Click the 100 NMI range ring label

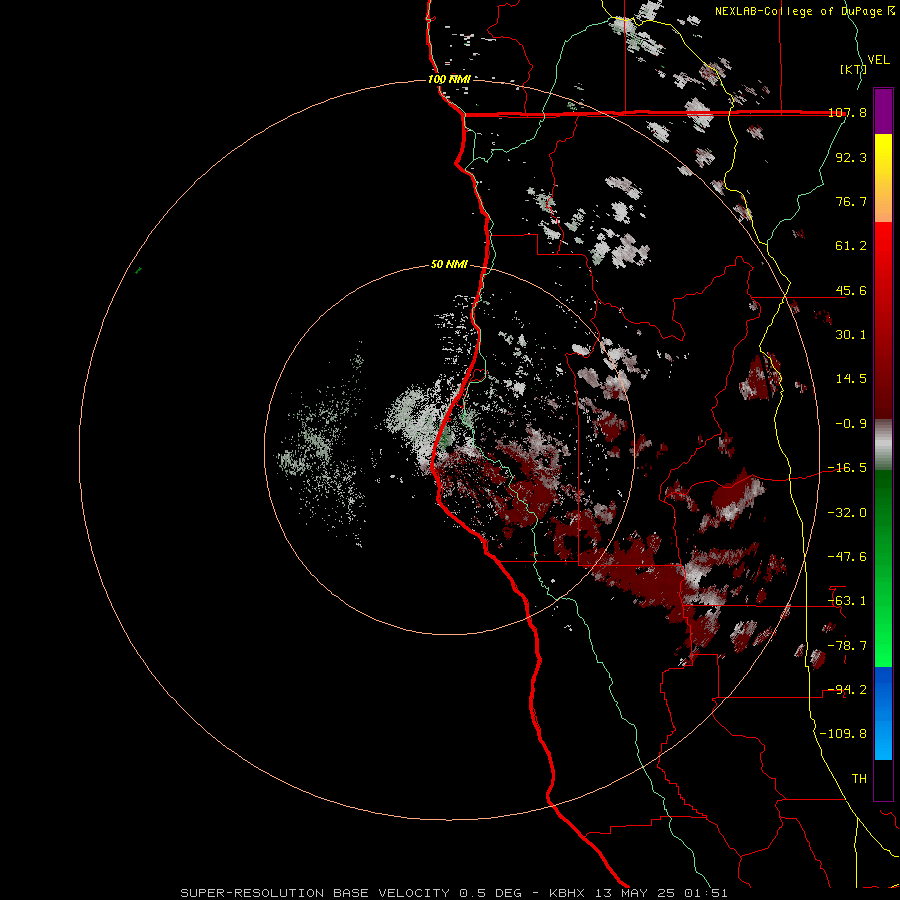click(449, 79)
